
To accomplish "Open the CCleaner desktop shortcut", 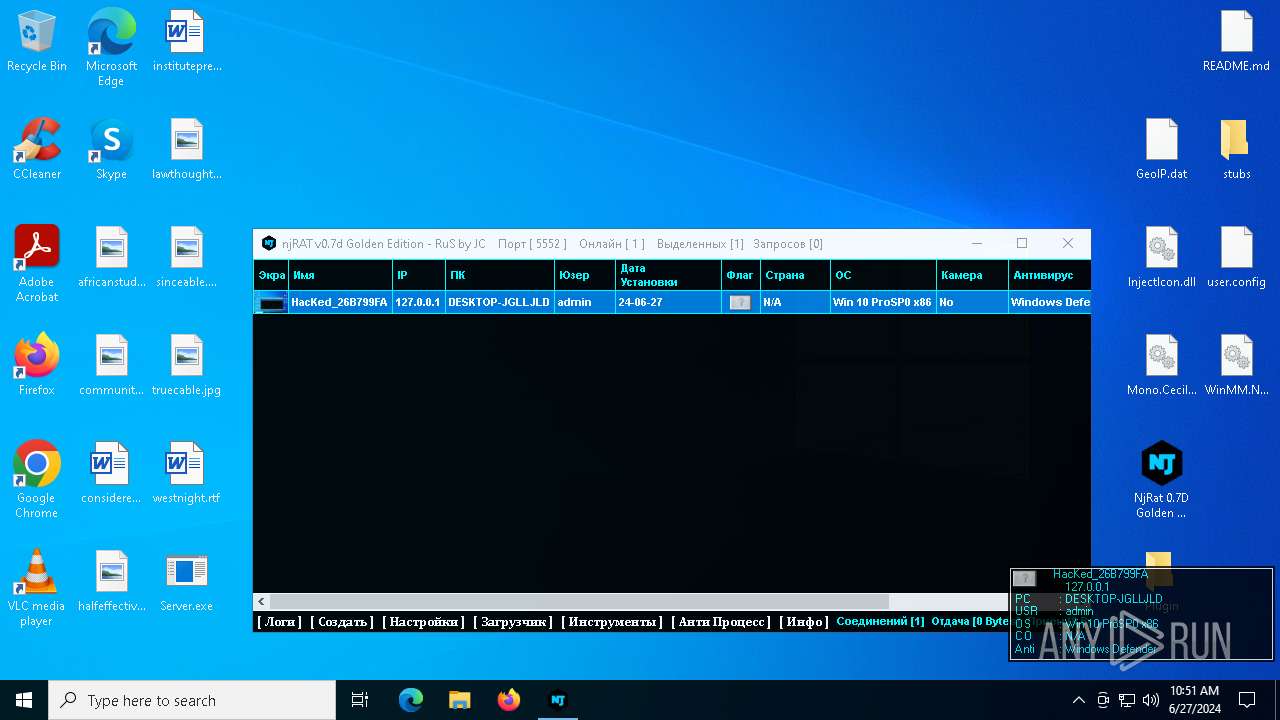I will pos(37,150).
